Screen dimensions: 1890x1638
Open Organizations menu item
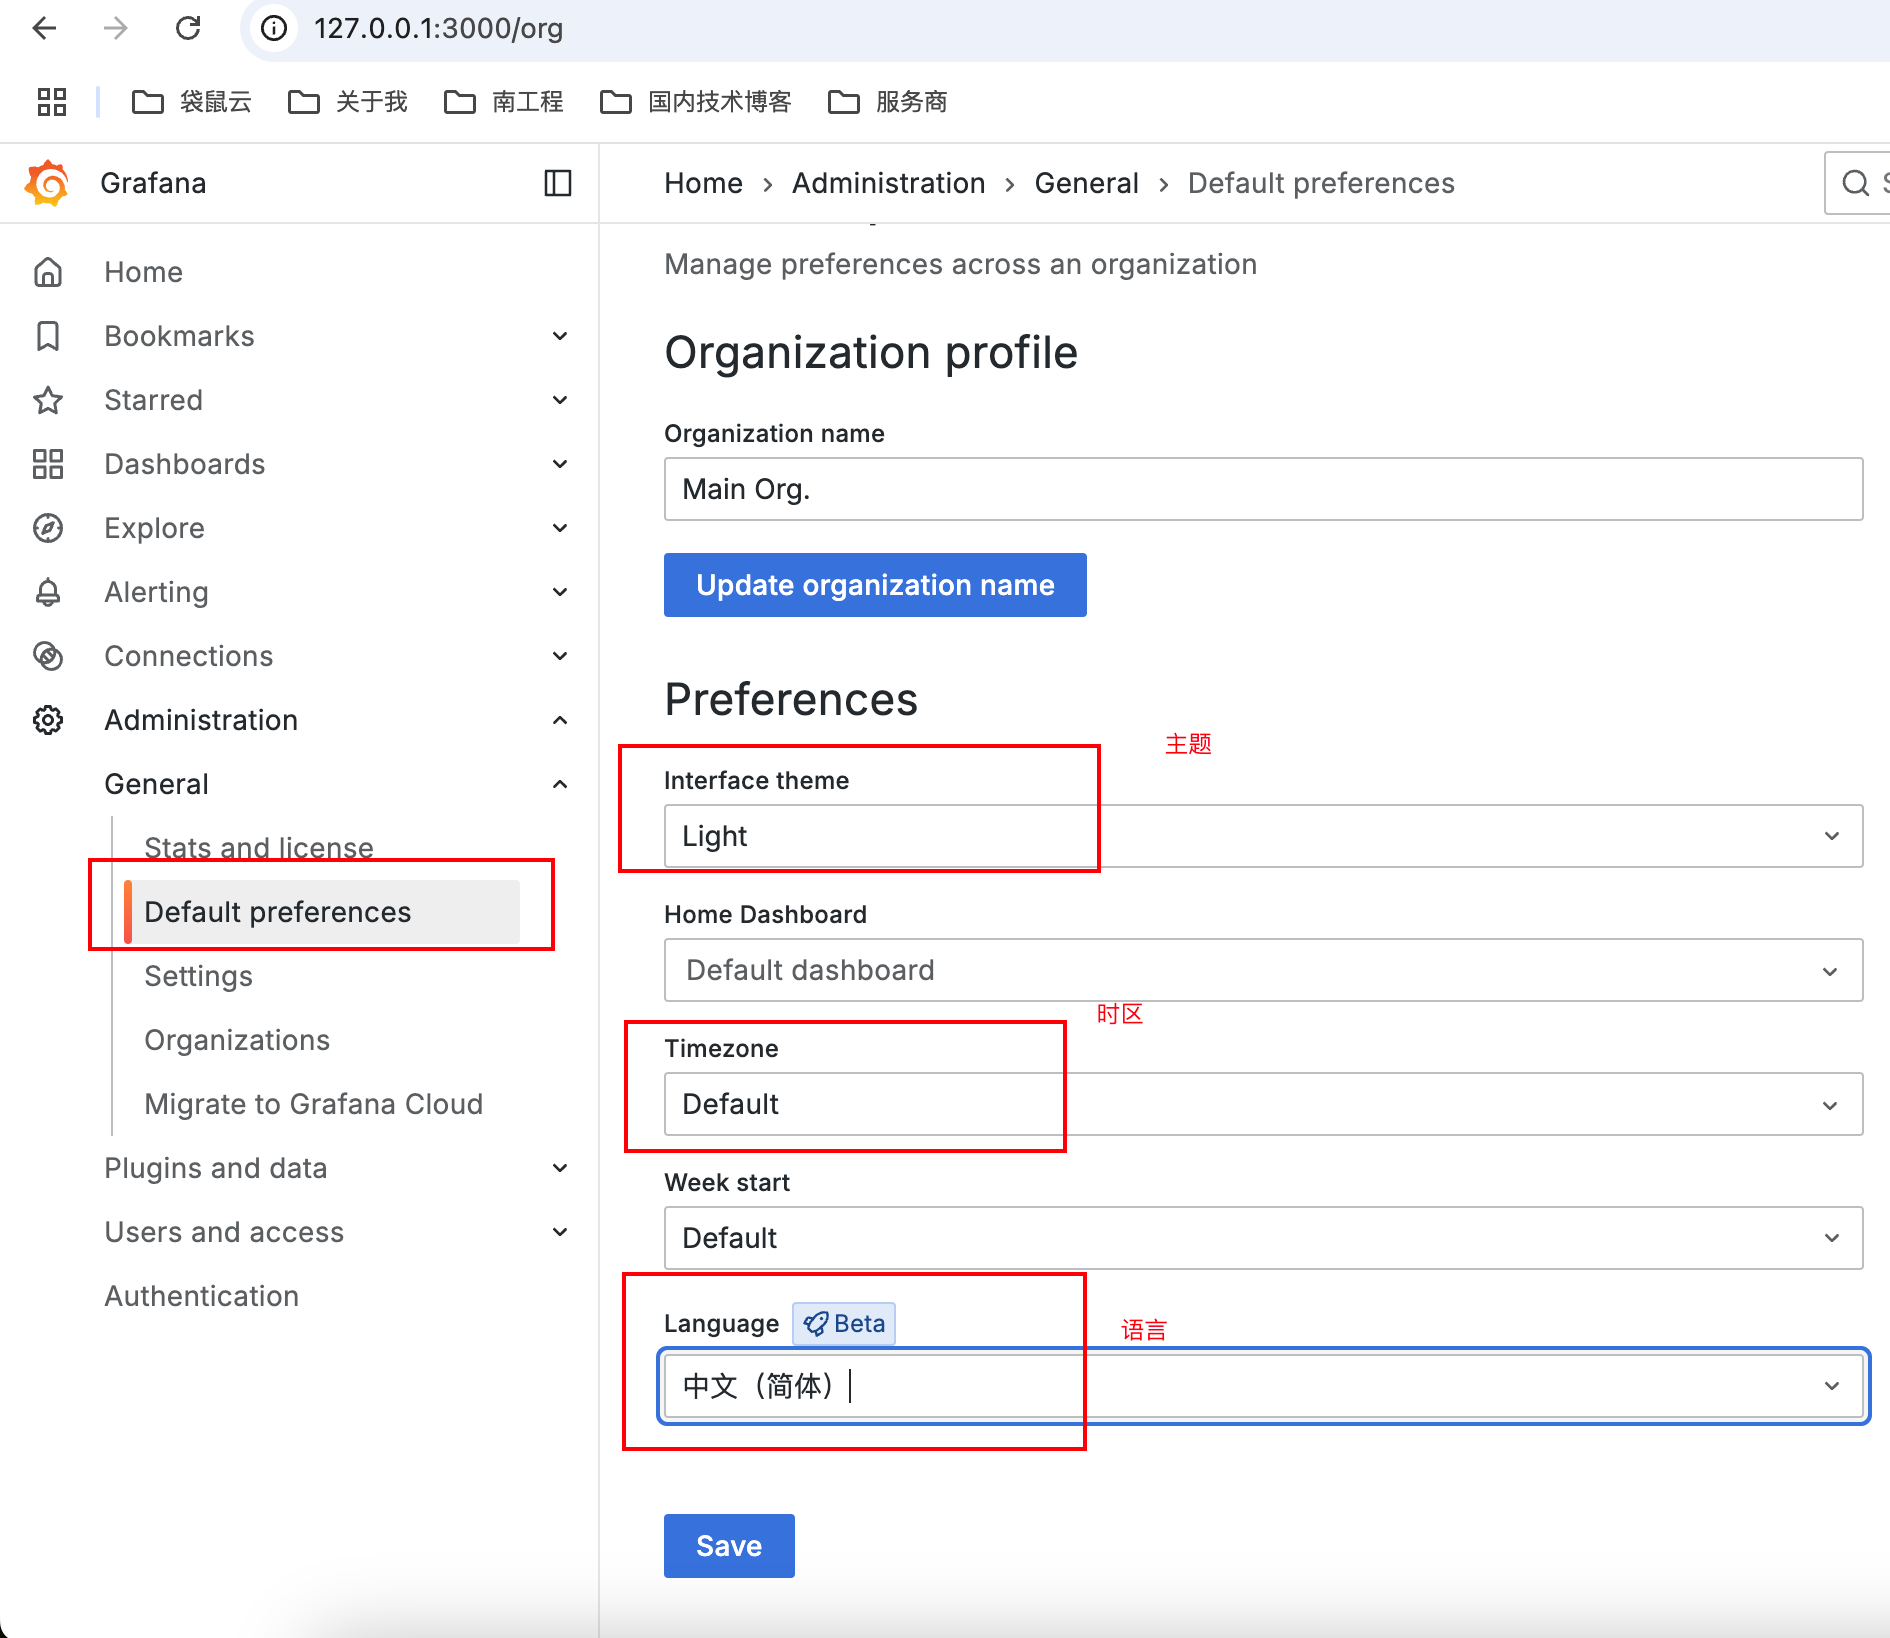(237, 1040)
